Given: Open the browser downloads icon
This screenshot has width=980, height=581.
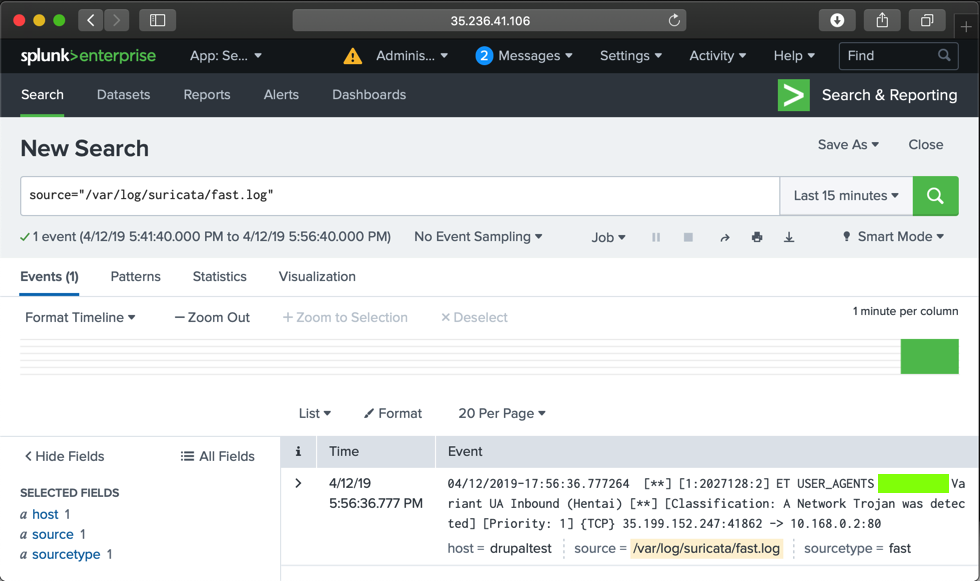Looking at the screenshot, I should (837, 20).
